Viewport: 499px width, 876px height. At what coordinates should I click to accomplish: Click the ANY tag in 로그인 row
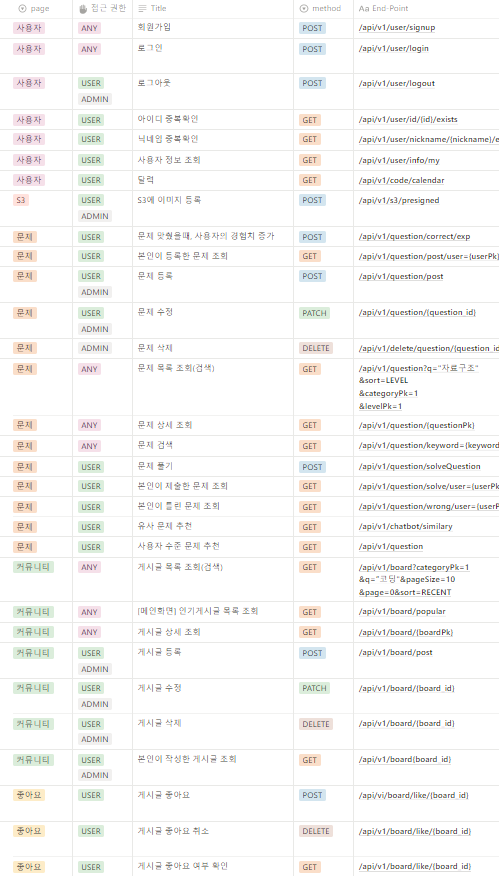[89, 49]
